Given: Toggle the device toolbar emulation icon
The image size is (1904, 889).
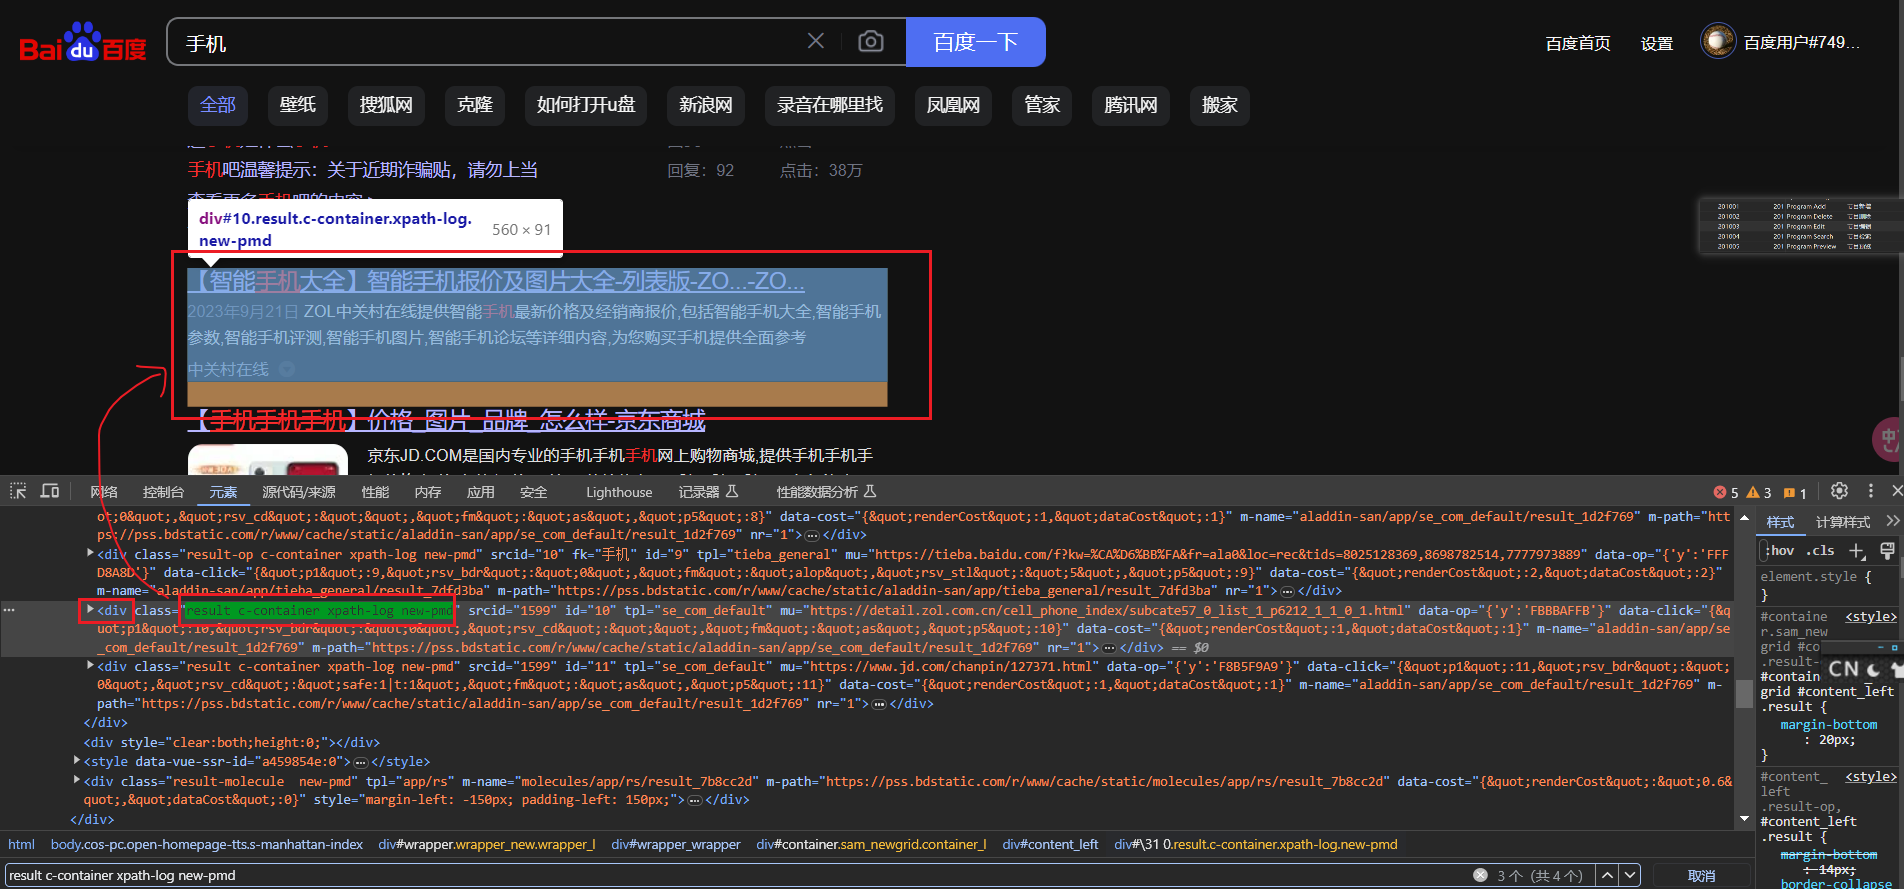Looking at the screenshot, I should [50, 491].
